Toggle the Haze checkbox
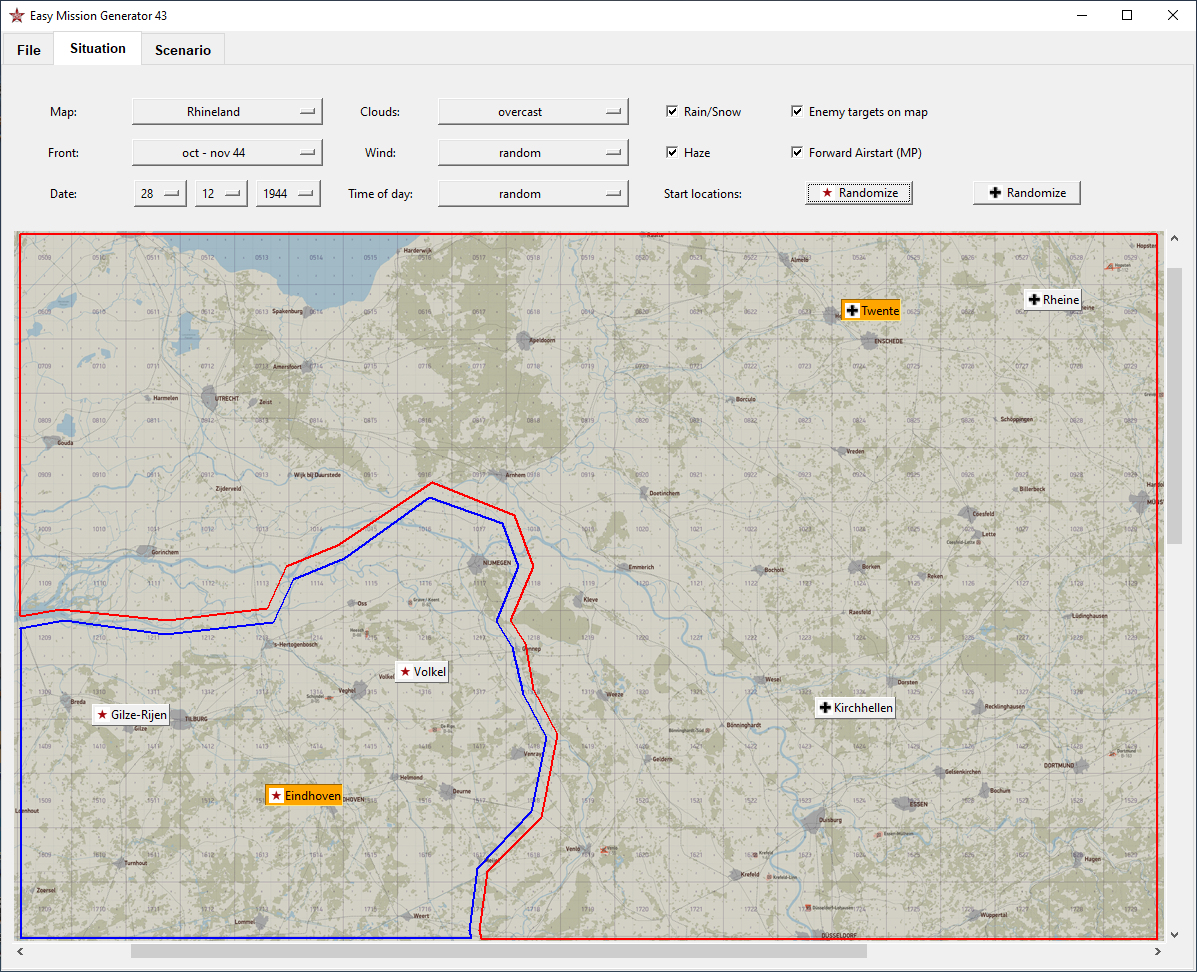 672,153
